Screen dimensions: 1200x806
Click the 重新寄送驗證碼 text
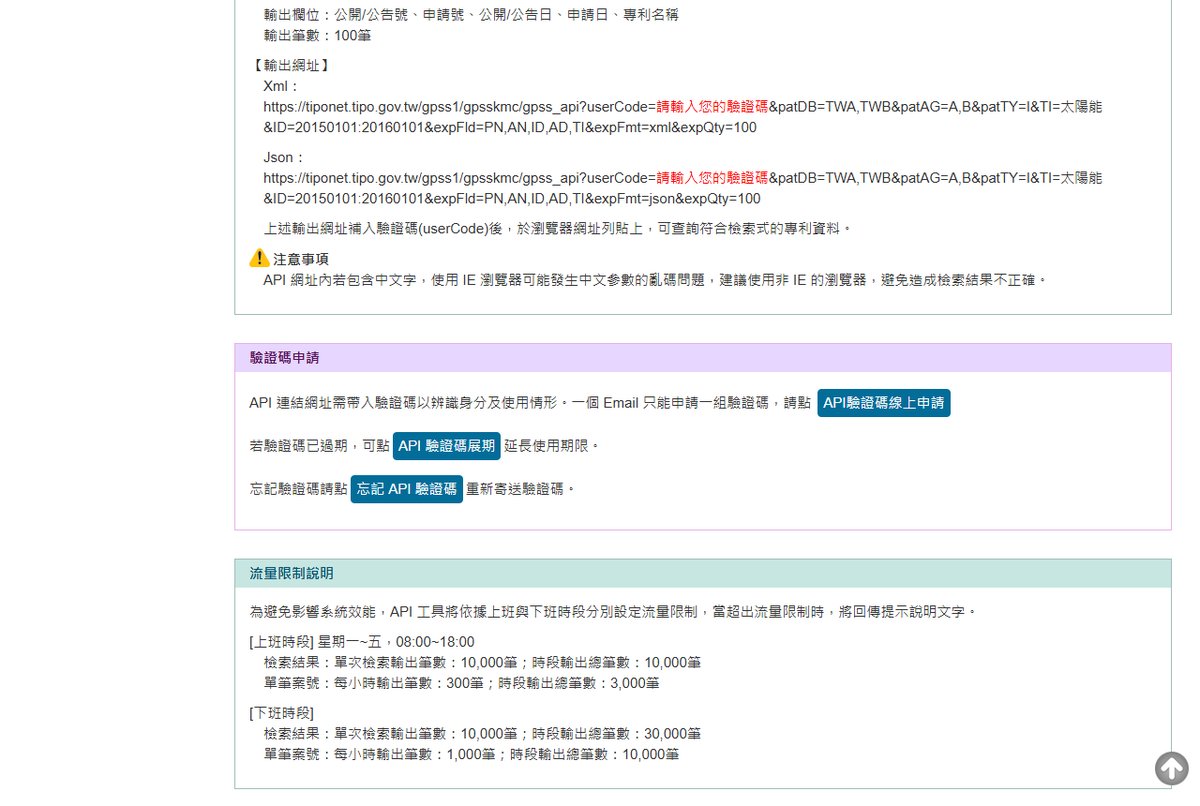click(x=521, y=489)
